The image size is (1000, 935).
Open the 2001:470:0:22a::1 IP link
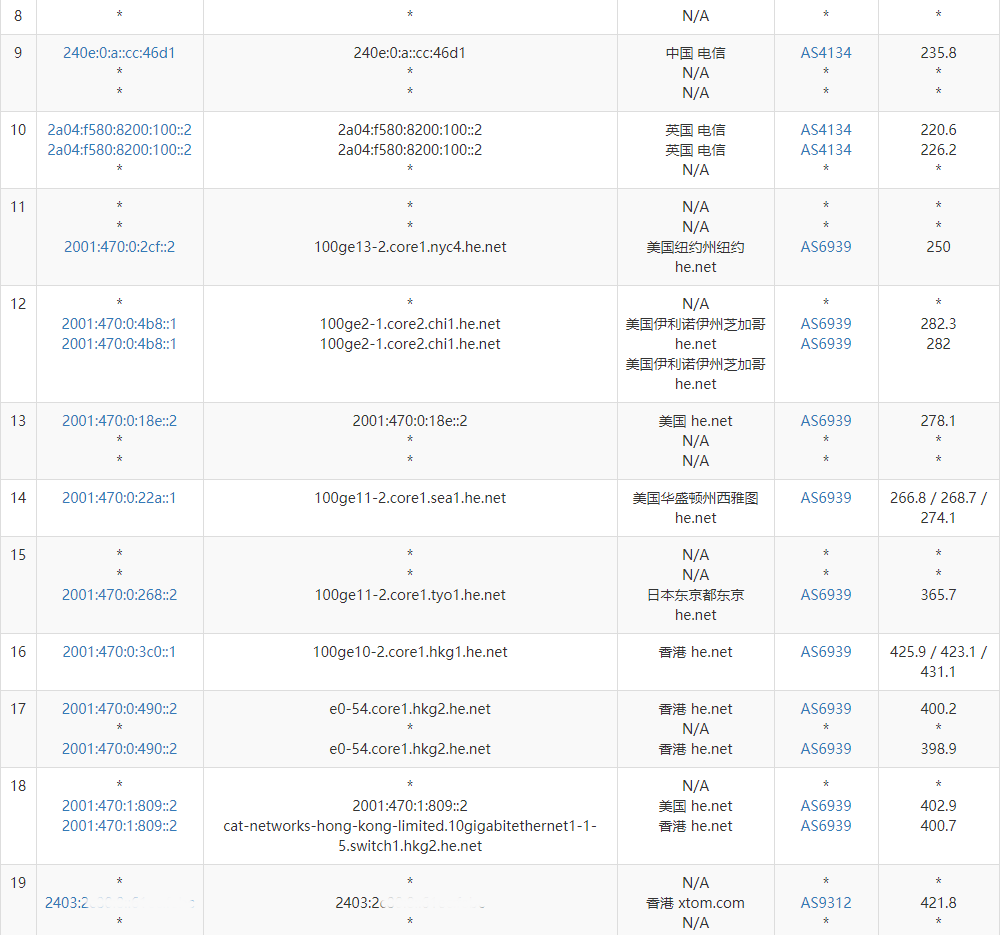119,498
